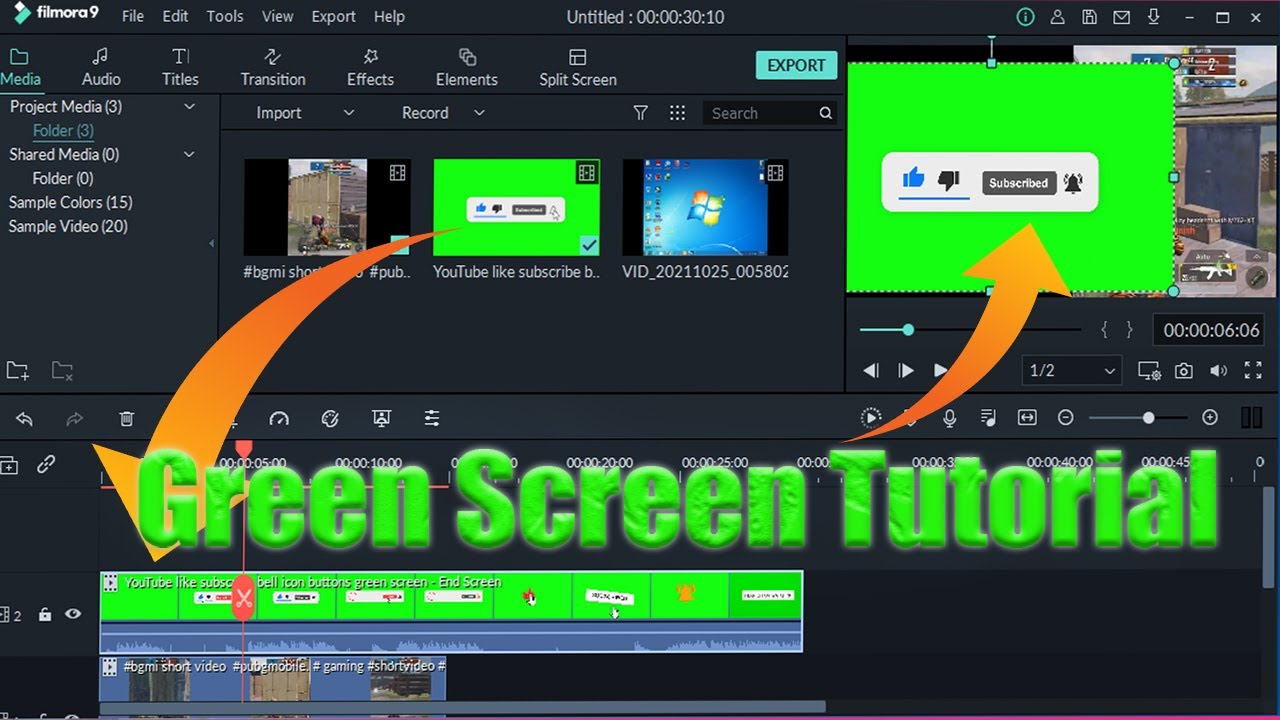Record a voiceover with the microphone icon
The height and width of the screenshot is (720, 1280).
click(x=949, y=418)
